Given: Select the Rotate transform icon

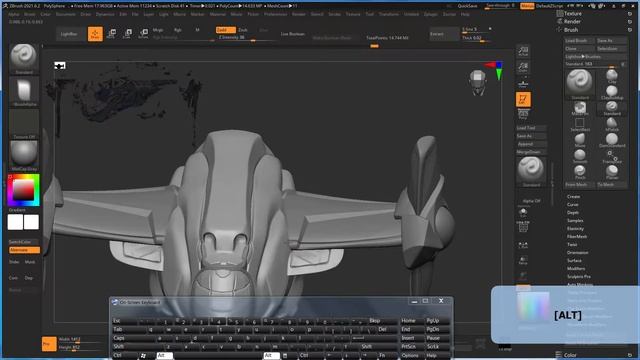Looking at the screenshot, I should 143,34.
